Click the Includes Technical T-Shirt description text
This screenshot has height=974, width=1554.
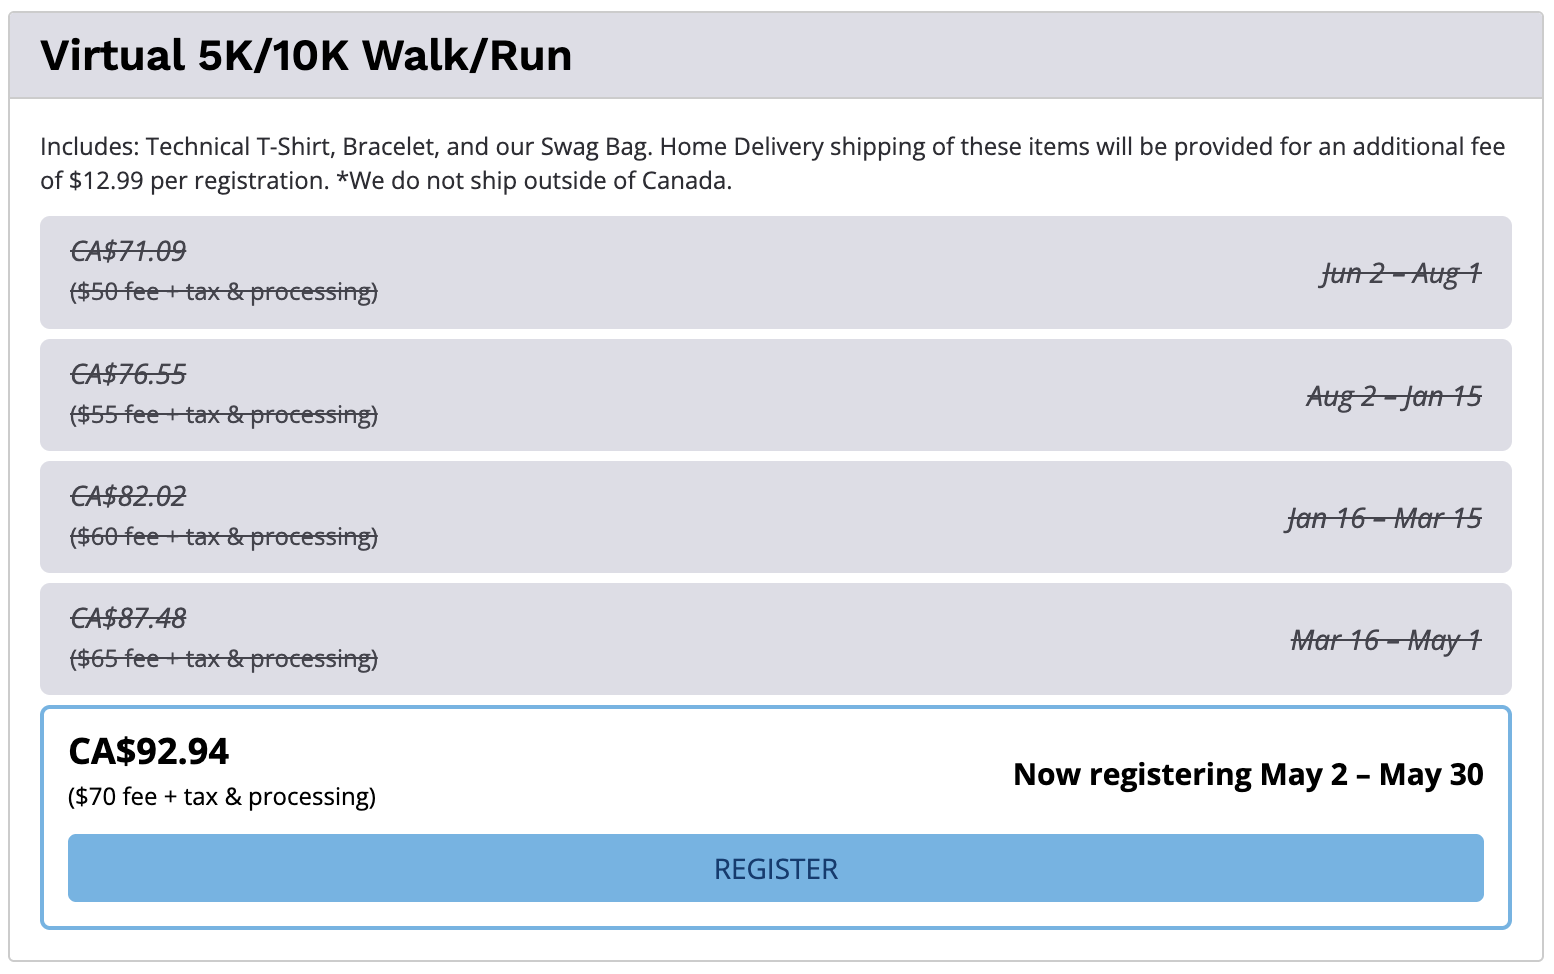click(772, 163)
